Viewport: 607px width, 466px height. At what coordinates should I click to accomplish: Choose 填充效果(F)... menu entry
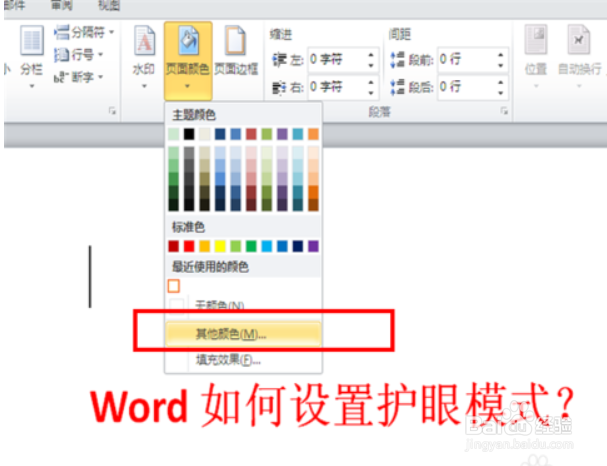point(243,360)
